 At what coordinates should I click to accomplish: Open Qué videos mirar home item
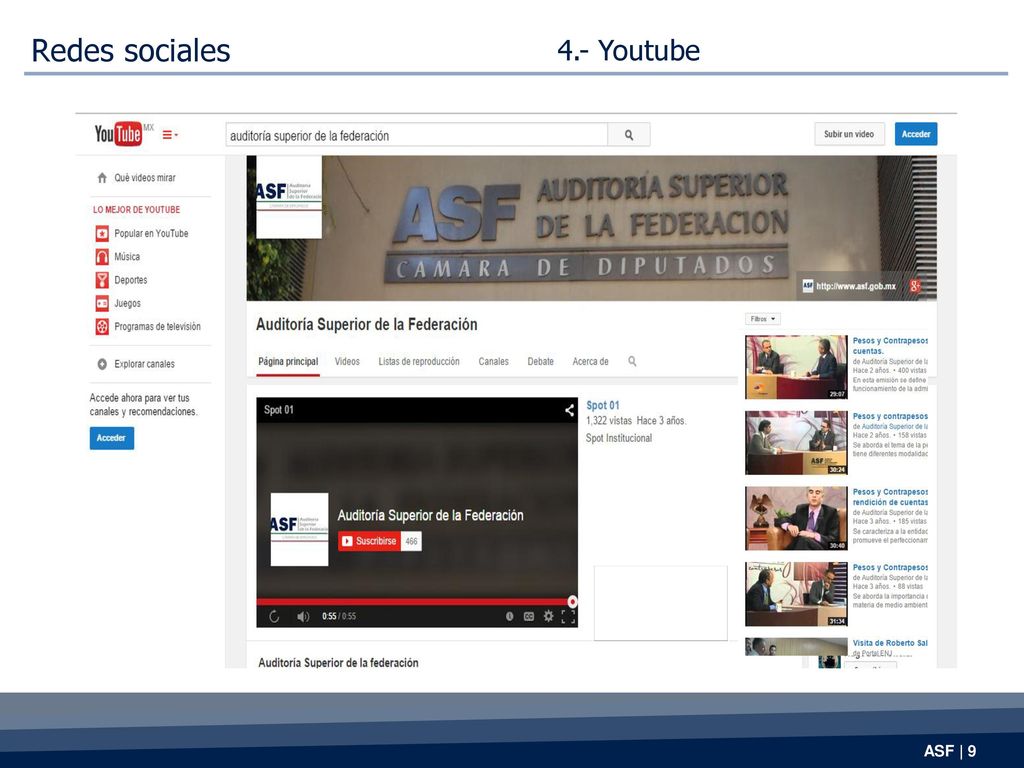point(136,178)
